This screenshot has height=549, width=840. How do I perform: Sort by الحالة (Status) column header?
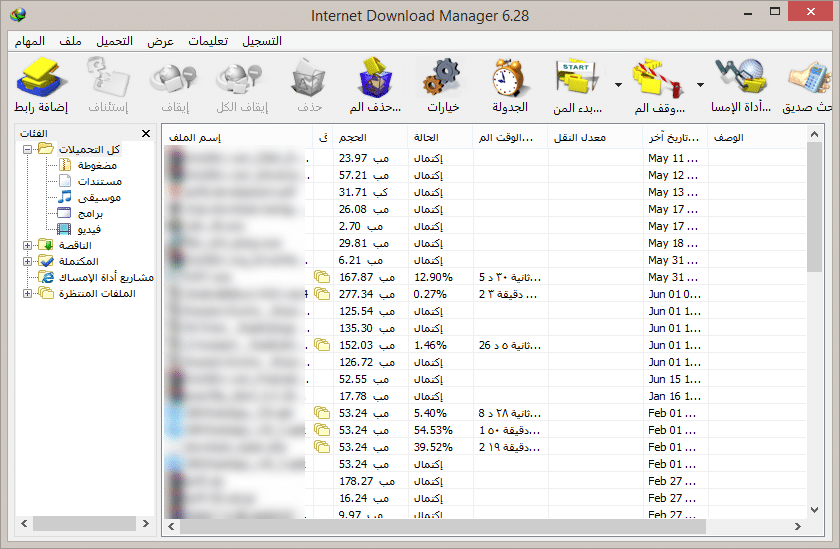pyautogui.click(x=440, y=138)
